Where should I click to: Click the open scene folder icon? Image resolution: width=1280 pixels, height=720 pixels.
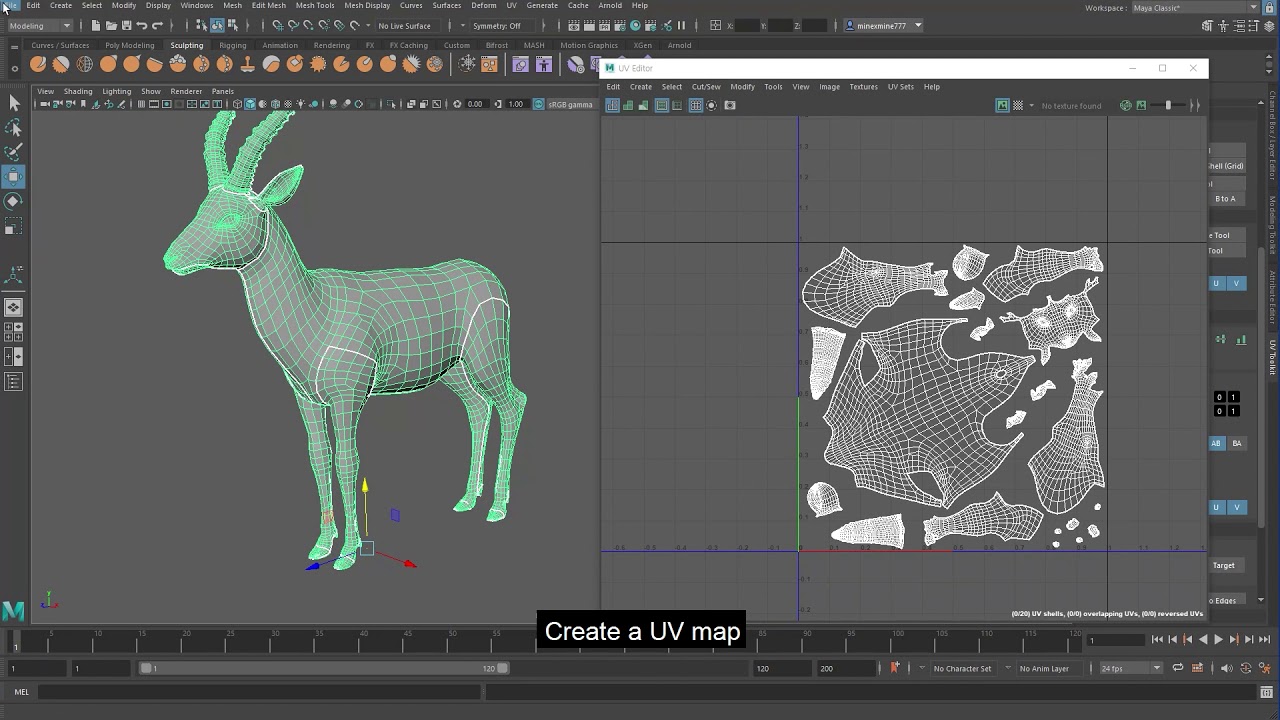coord(110,25)
